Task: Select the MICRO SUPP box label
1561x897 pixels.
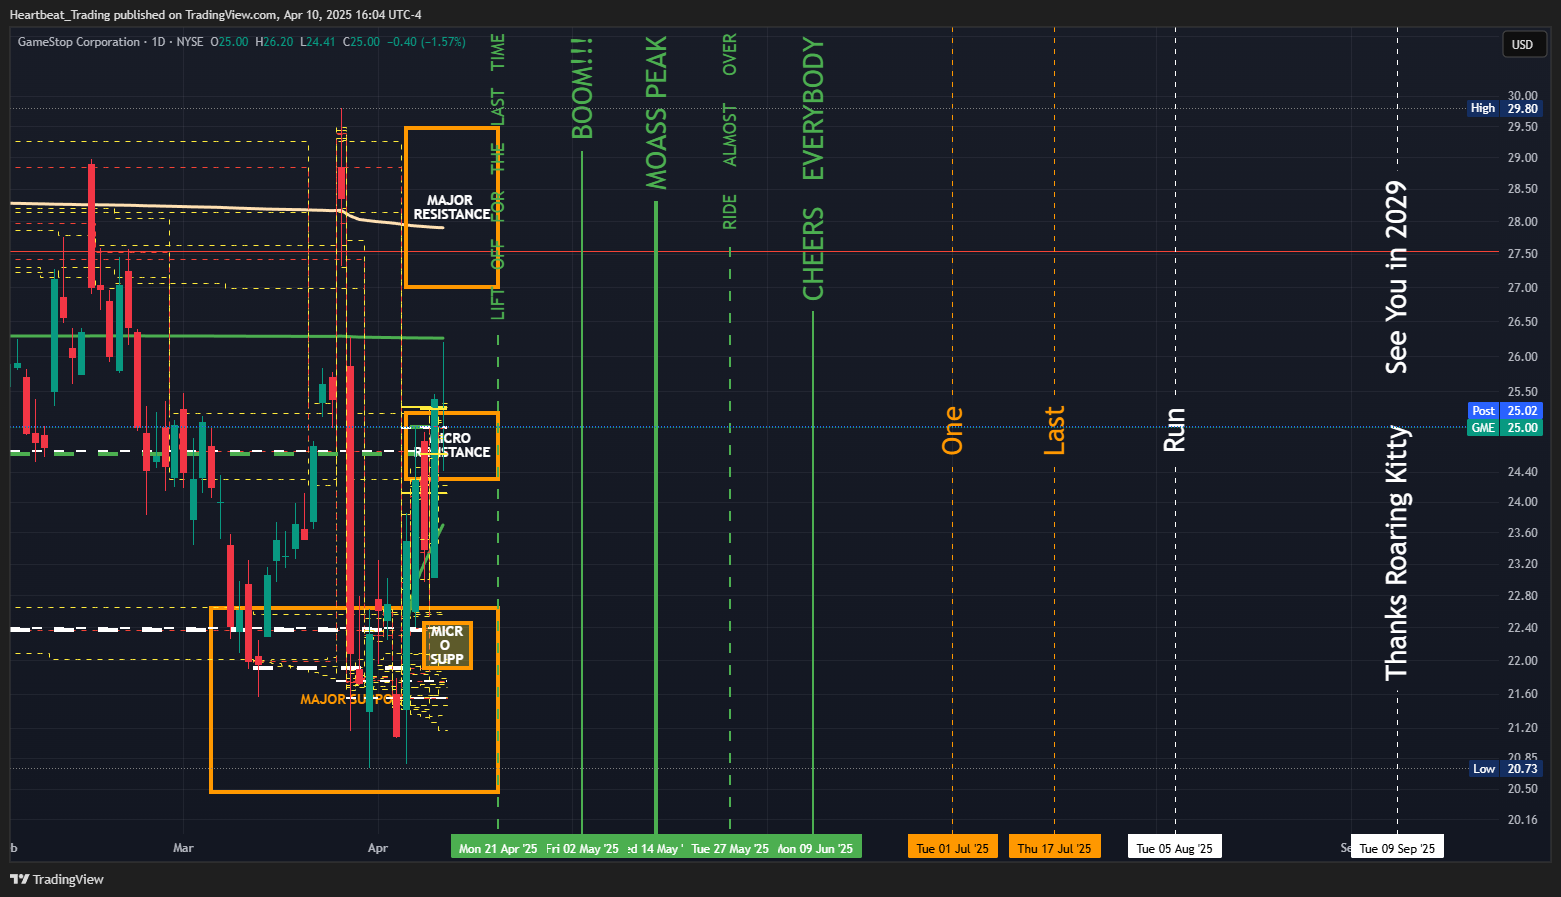Action: (x=447, y=645)
